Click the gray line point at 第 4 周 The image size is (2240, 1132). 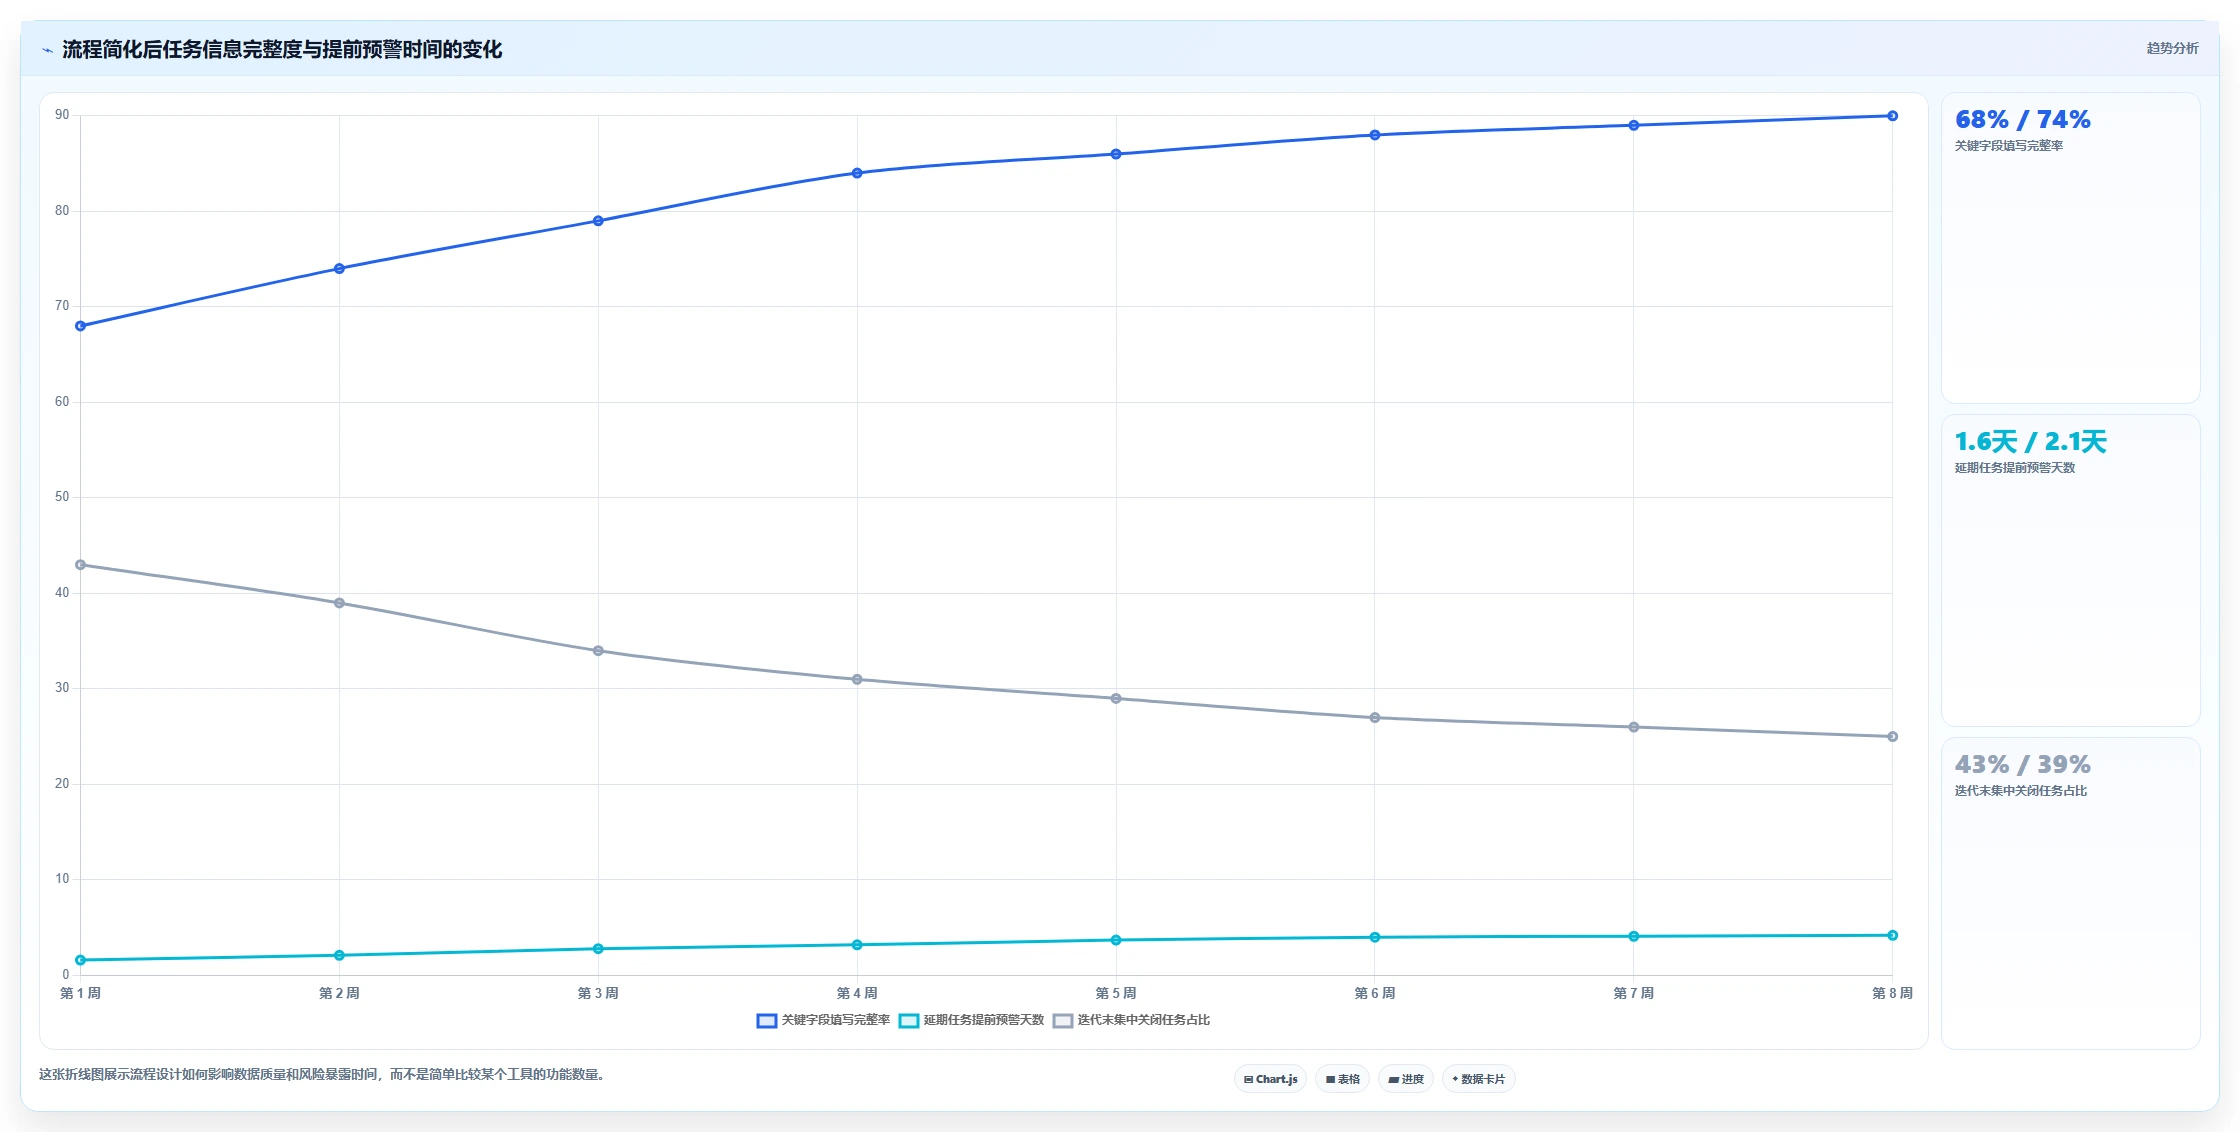point(857,680)
